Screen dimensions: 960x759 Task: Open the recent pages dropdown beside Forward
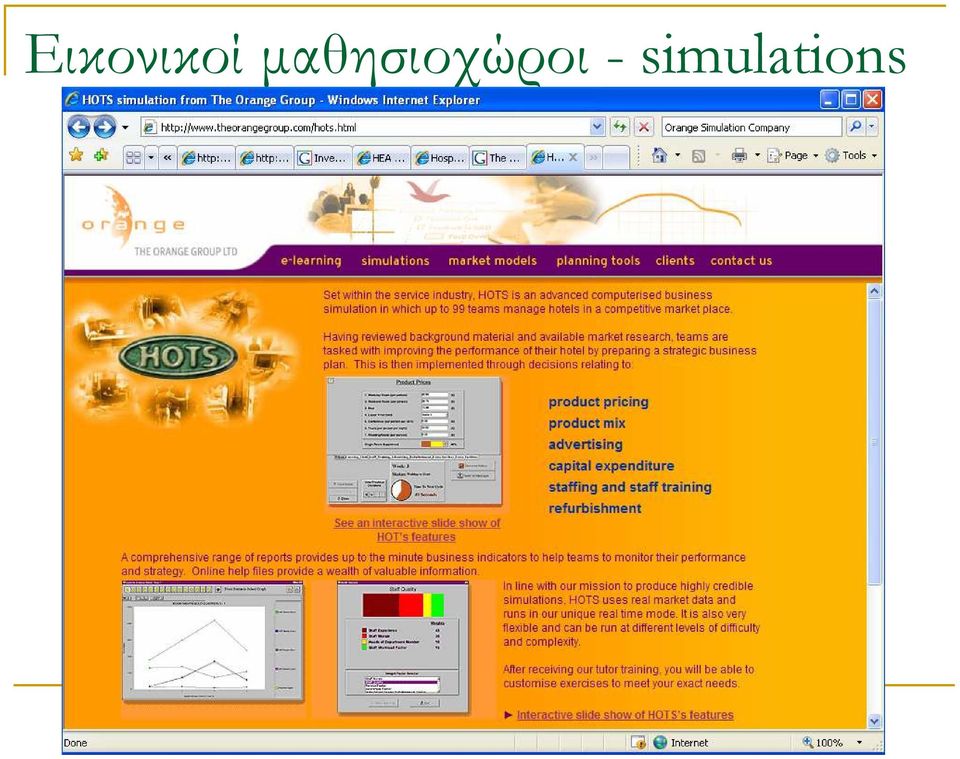(125, 127)
